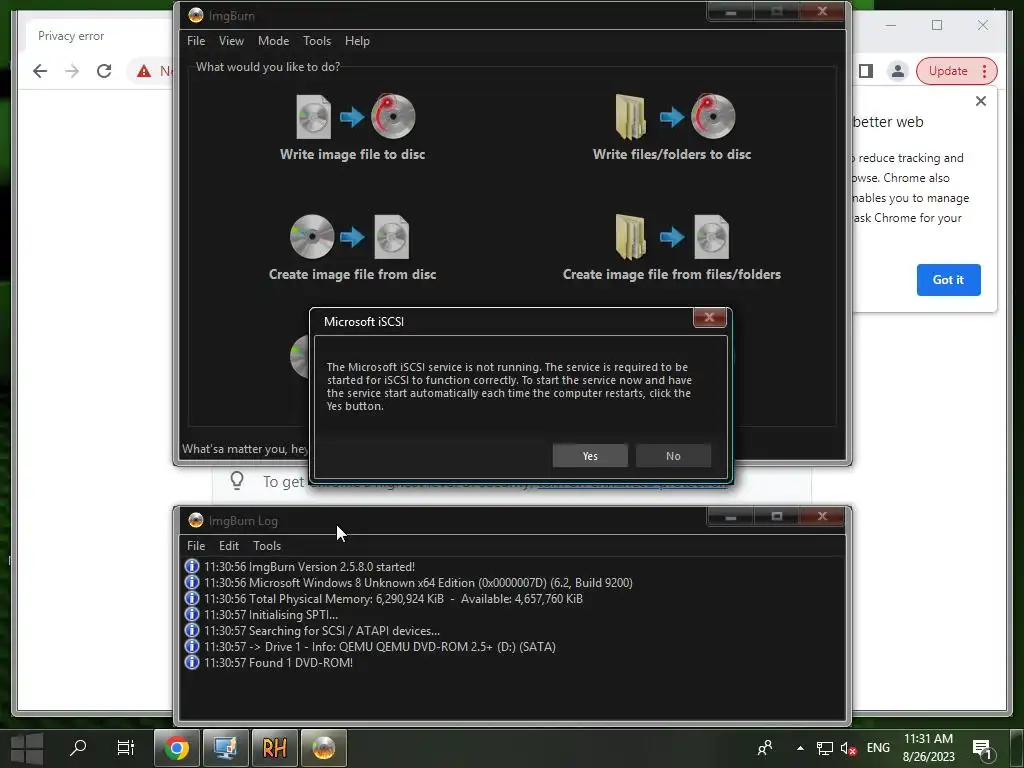The height and width of the screenshot is (768, 1024).
Task: Select log line 'Found 1 DVD-ROM!'
Action: click(278, 663)
